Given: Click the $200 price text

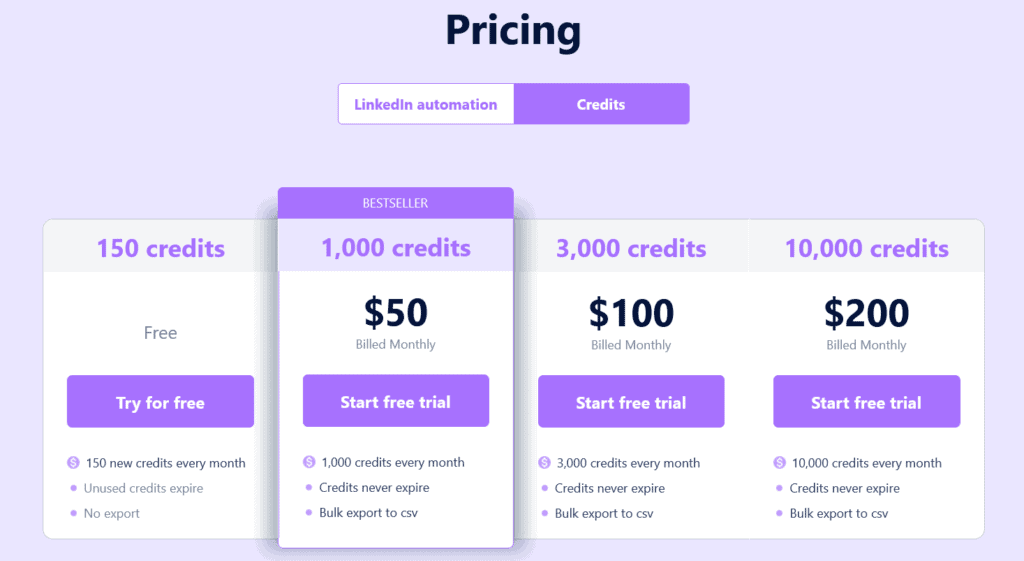Looking at the screenshot, I should (x=866, y=313).
